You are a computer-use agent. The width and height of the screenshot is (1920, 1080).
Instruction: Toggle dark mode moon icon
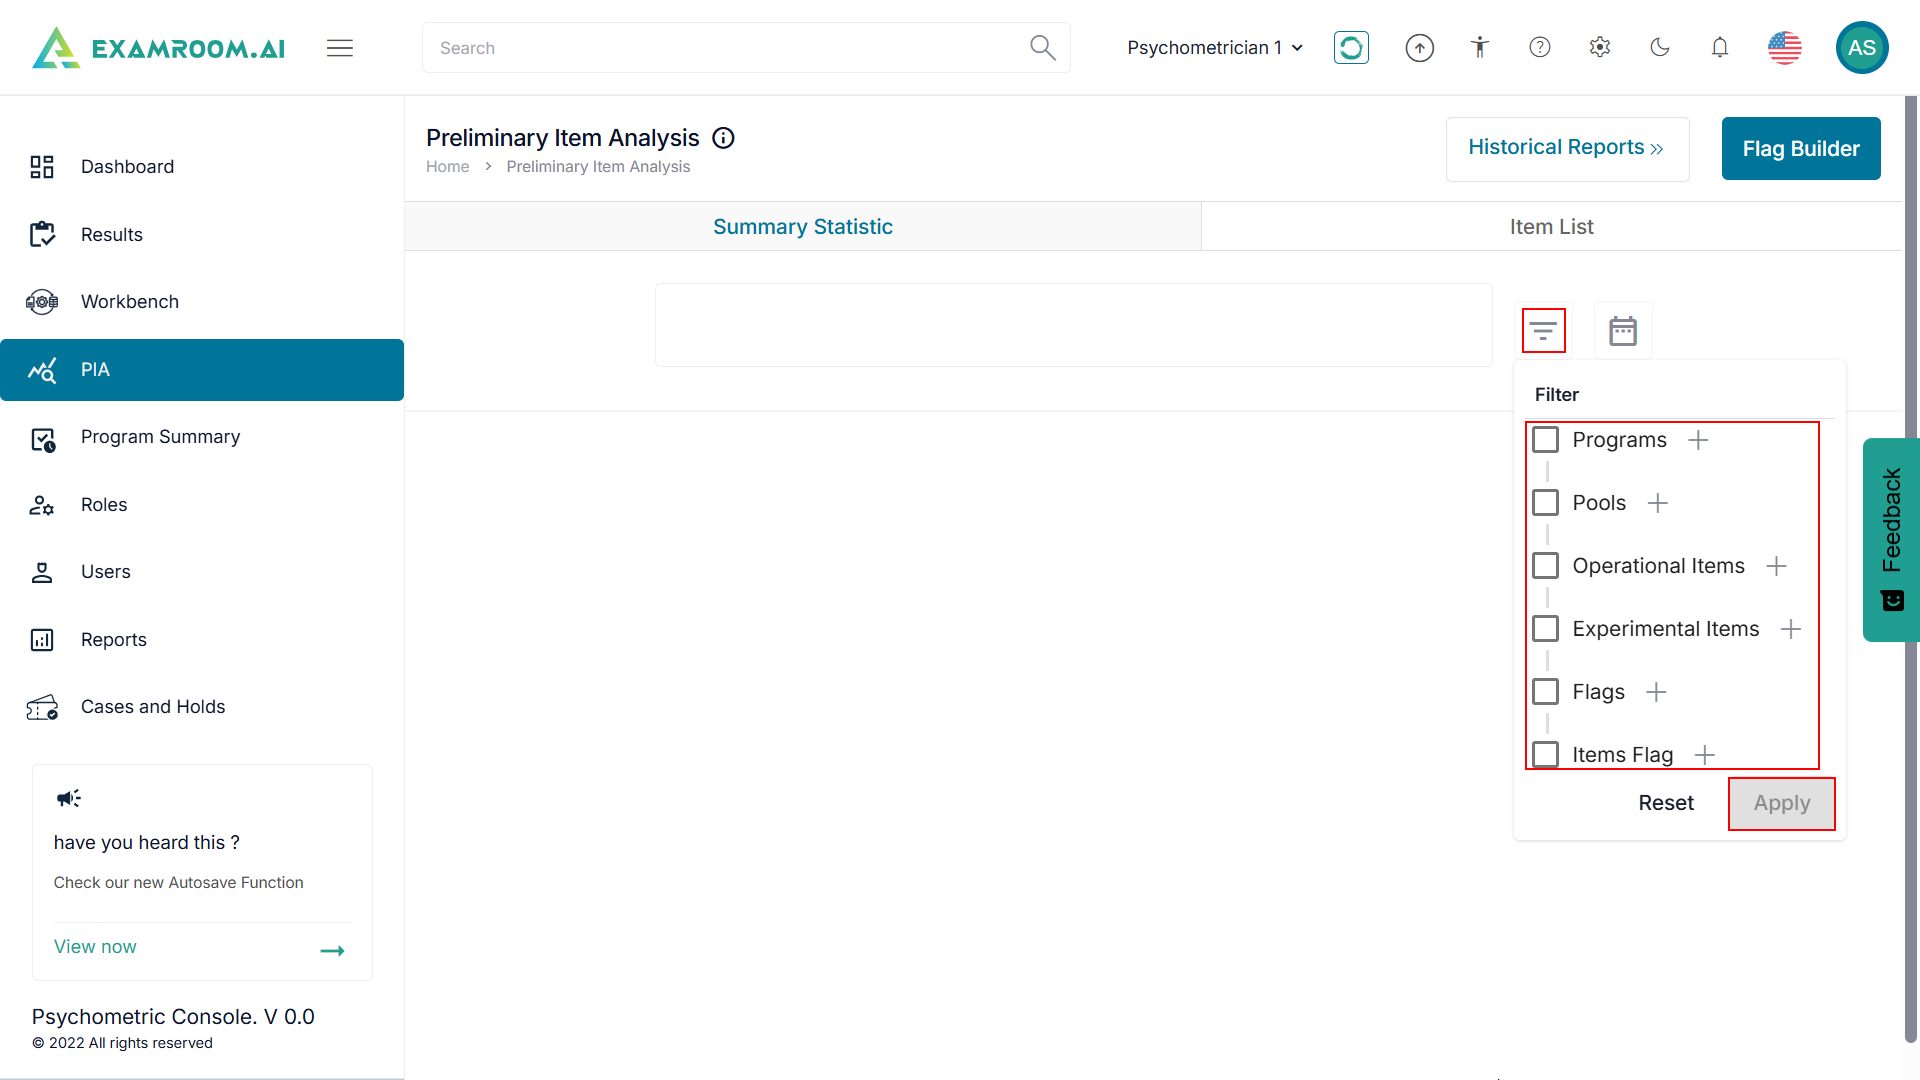(1660, 47)
